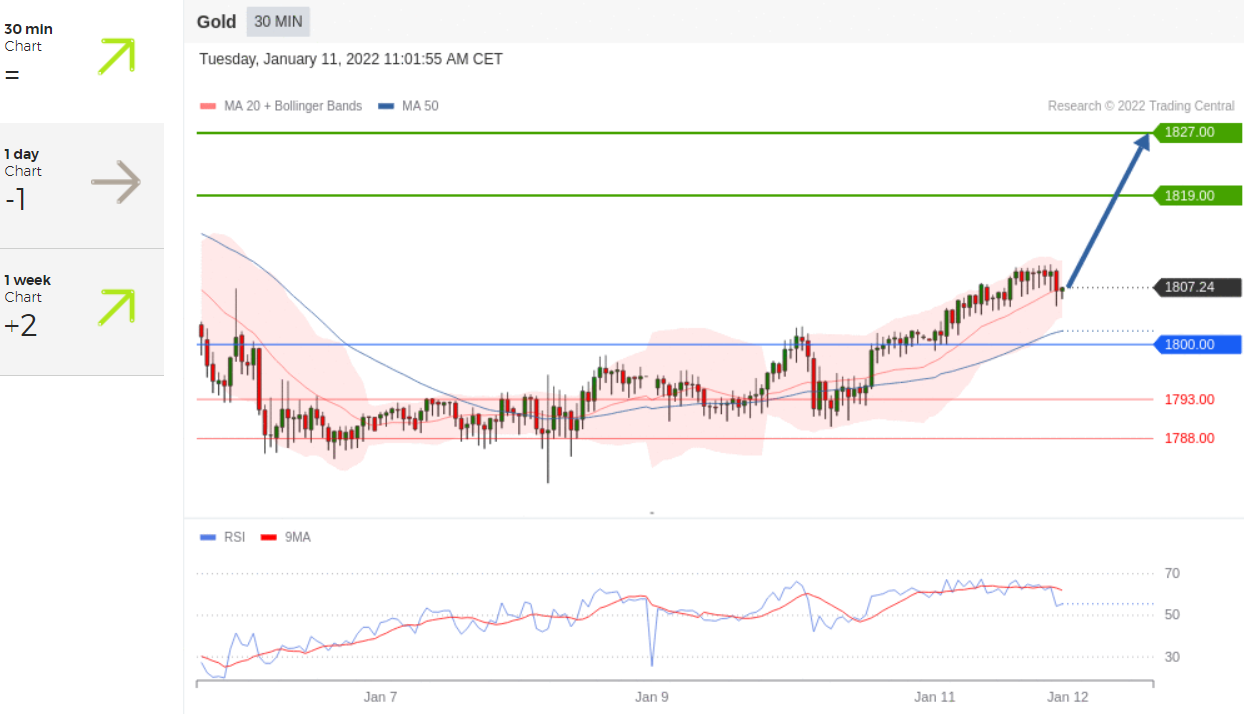
Task: Click the '+2' rating under 1 week
Action: pos(21,326)
